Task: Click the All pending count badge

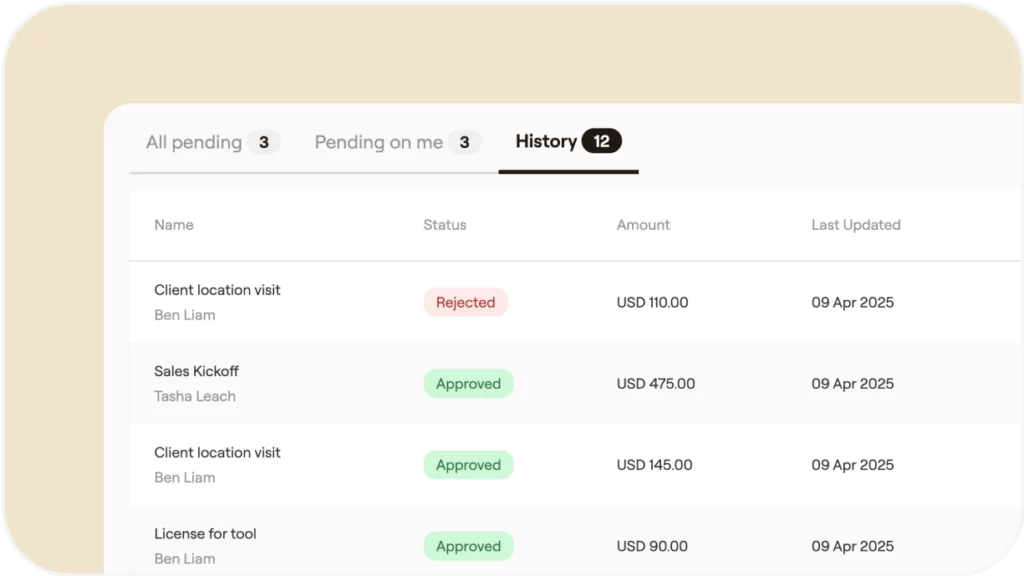Action: [264, 142]
